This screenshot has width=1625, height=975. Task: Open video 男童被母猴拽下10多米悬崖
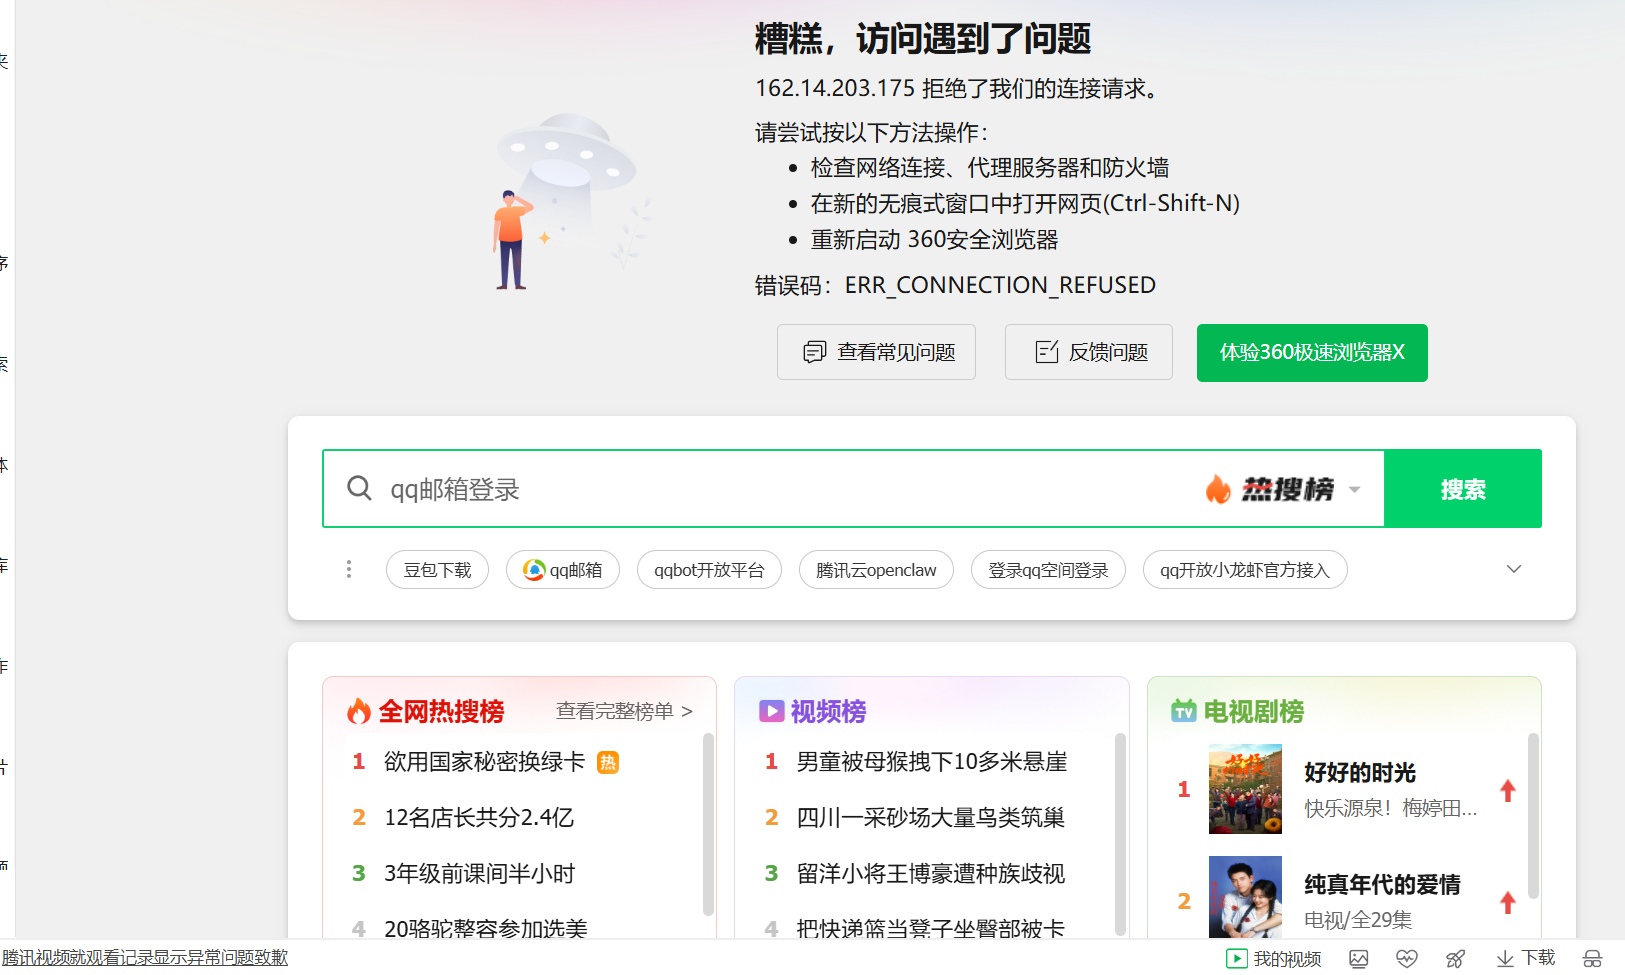pos(932,762)
